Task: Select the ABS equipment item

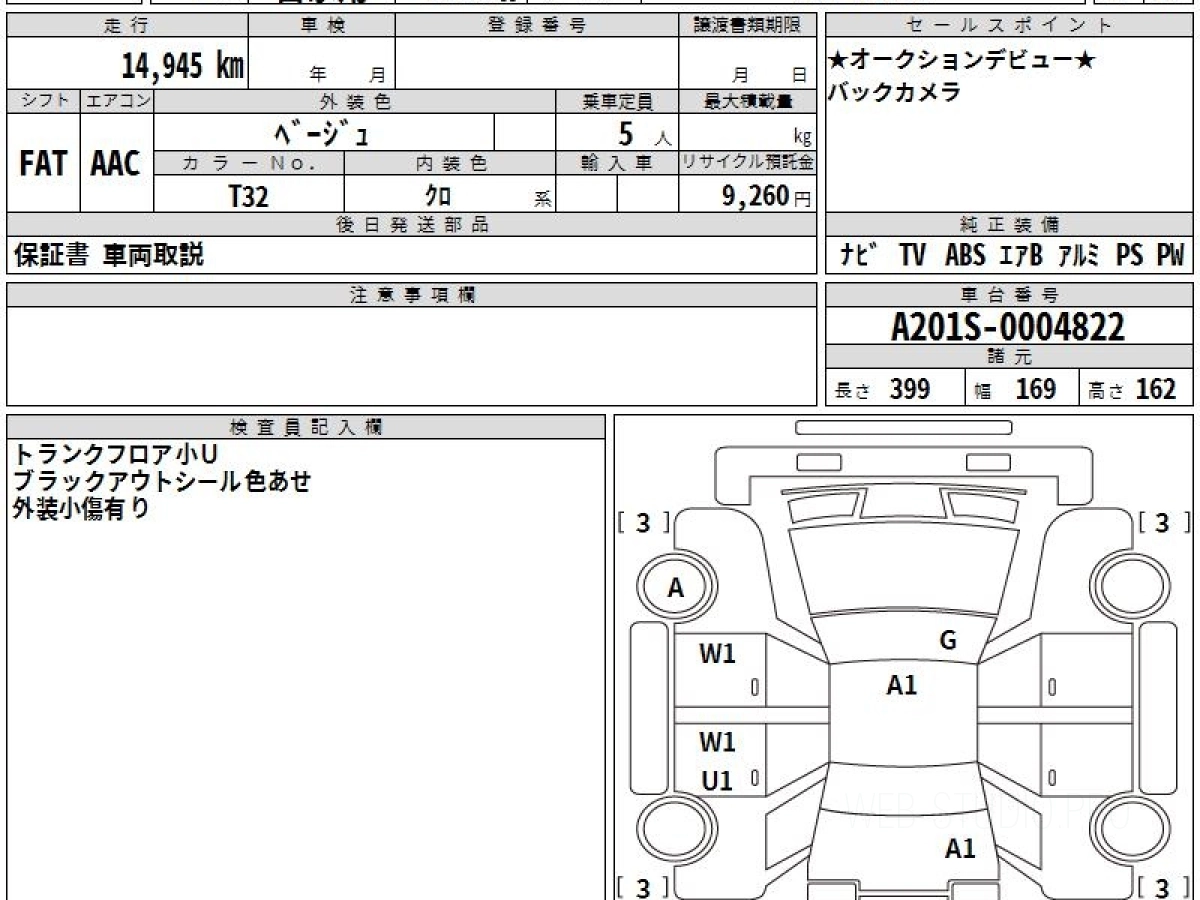Action: click(965, 256)
